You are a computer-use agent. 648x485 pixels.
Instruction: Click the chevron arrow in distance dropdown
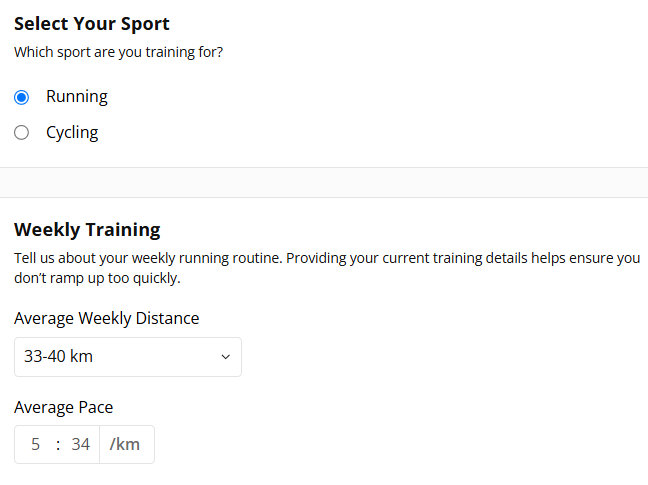pyautogui.click(x=225, y=356)
